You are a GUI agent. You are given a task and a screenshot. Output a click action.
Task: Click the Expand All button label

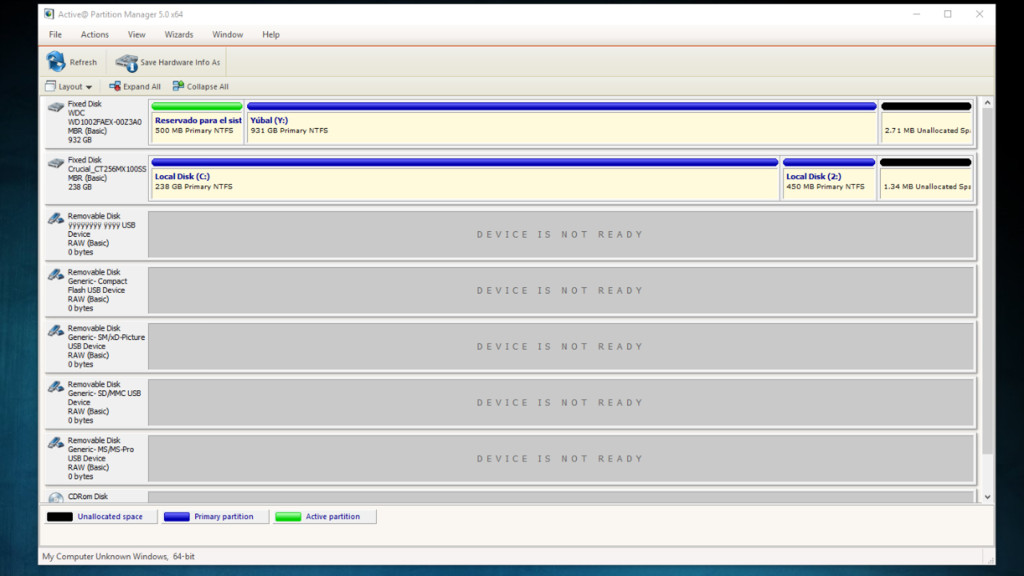click(x=142, y=87)
